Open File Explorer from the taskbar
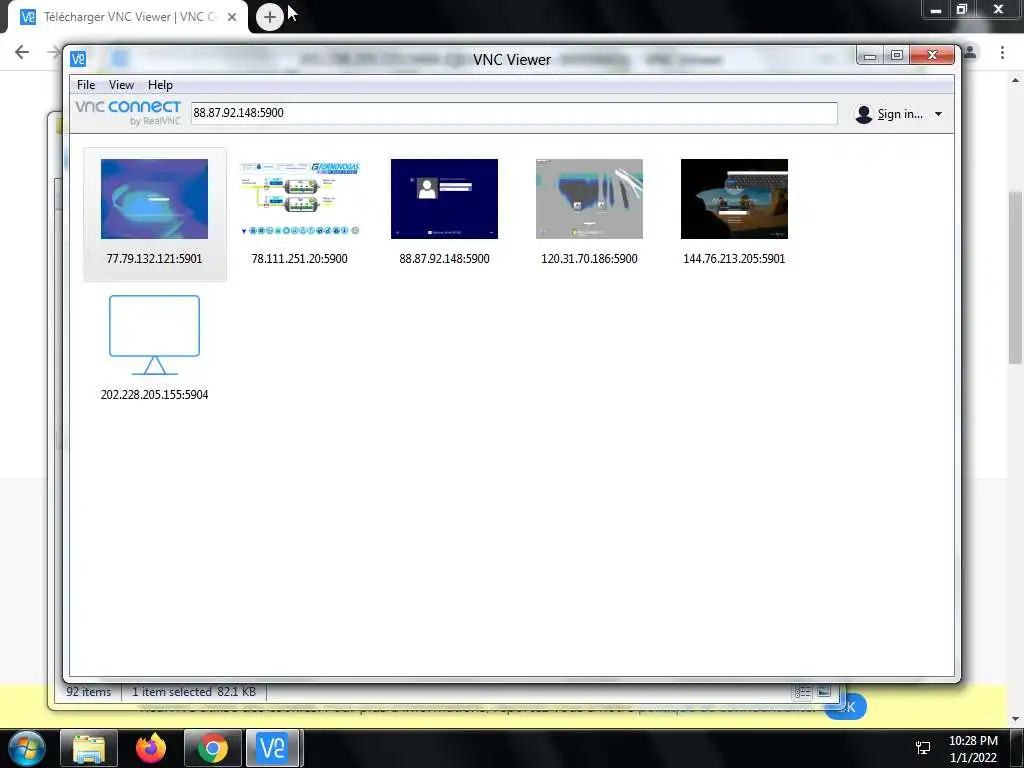This screenshot has height=768, width=1024. 89,748
